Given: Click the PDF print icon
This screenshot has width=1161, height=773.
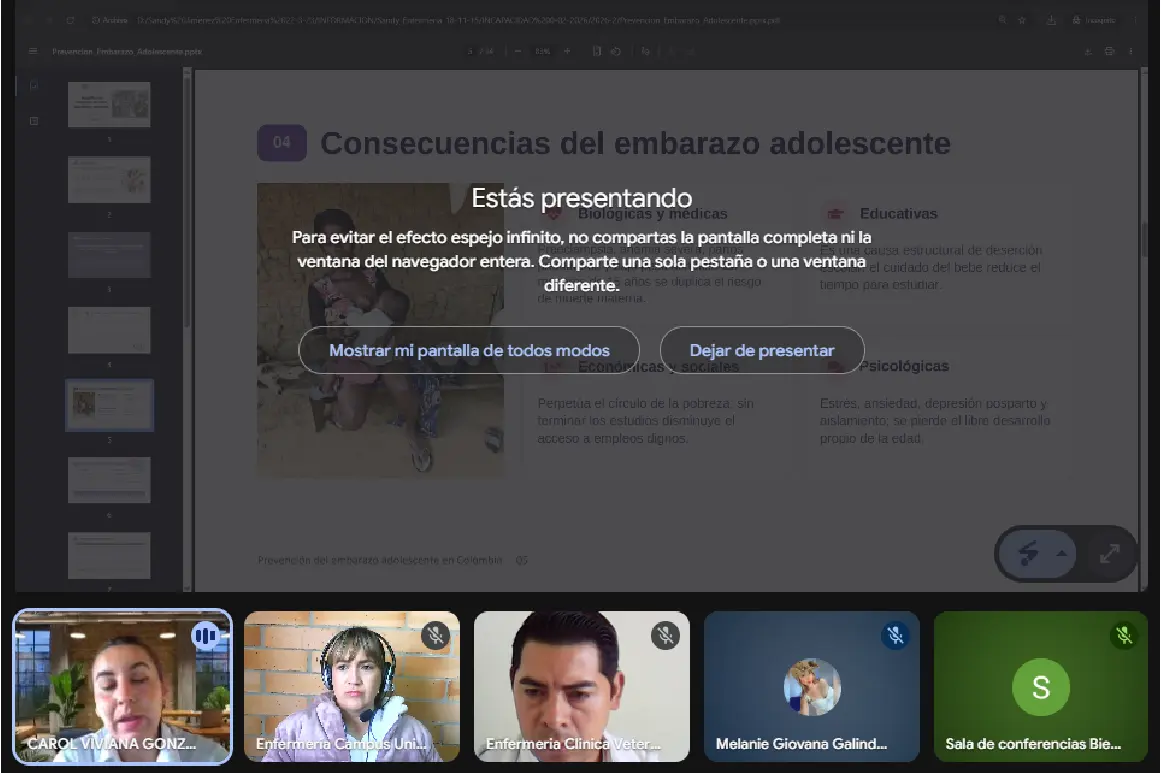Looking at the screenshot, I should 1109,52.
